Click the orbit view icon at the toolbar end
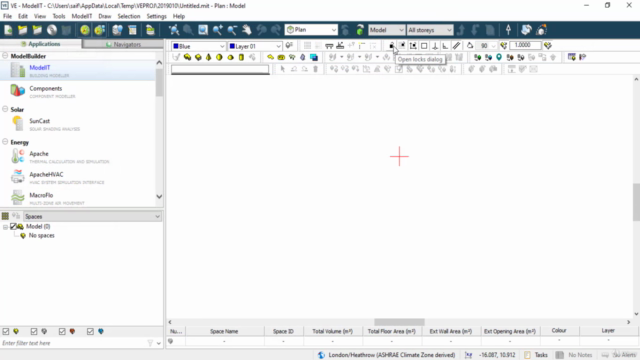Image resolution: width=640 pixels, height=360 pixels. pyautogui.click(x=542, y=30)
